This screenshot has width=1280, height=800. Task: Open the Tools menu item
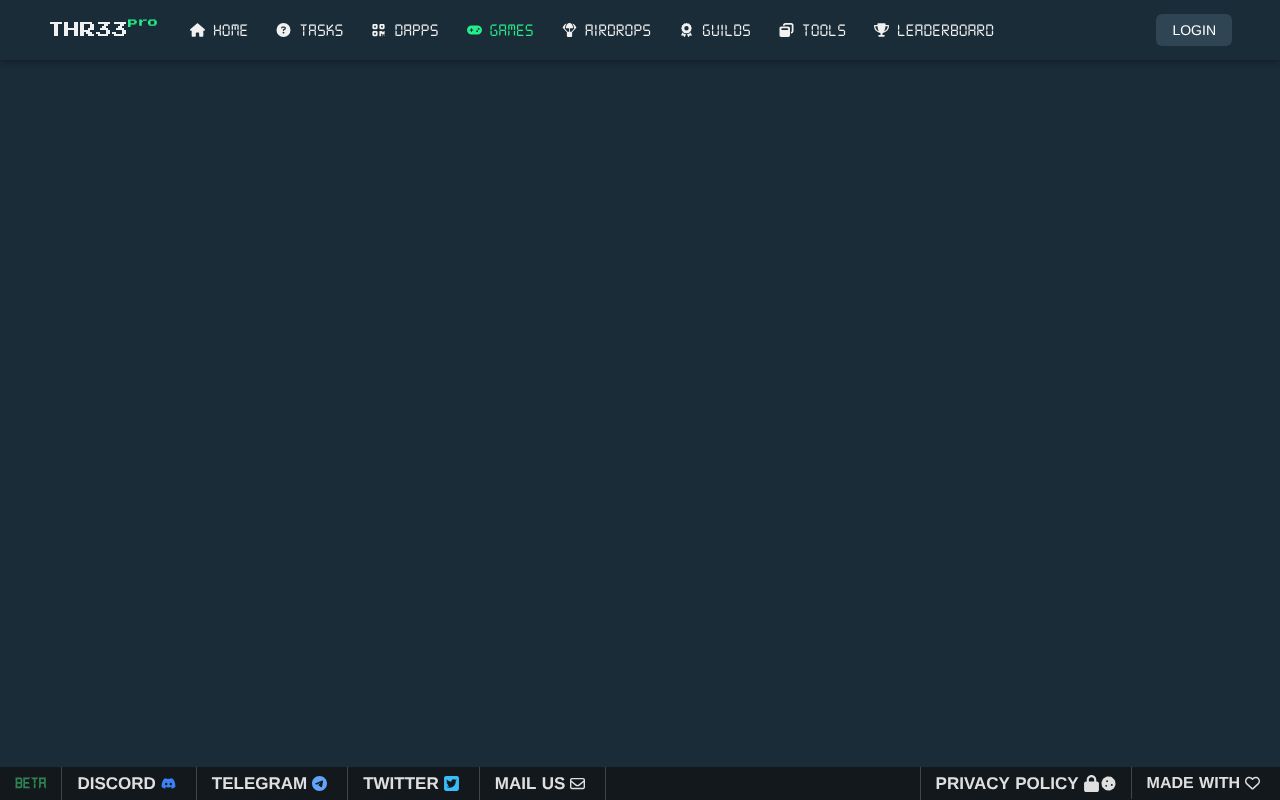[823, 30]
